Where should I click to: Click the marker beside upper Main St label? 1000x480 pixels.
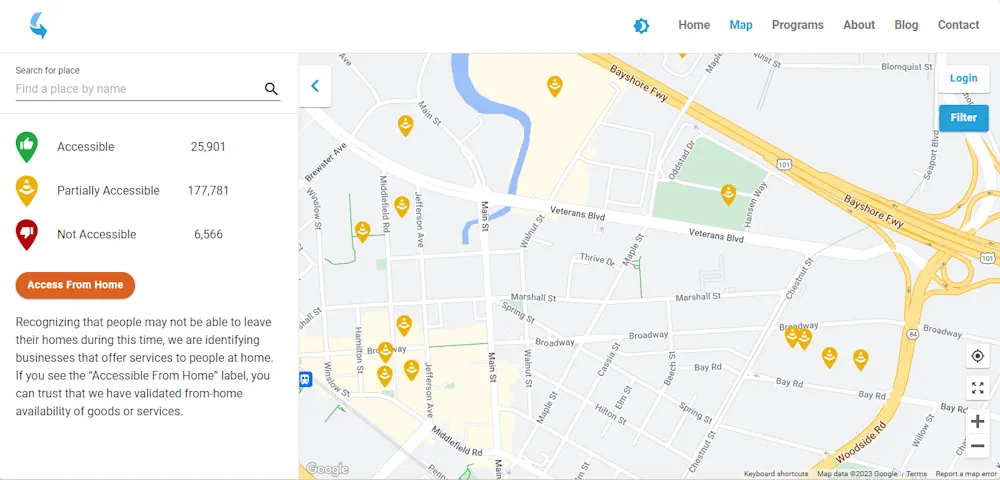pos(406,125)
